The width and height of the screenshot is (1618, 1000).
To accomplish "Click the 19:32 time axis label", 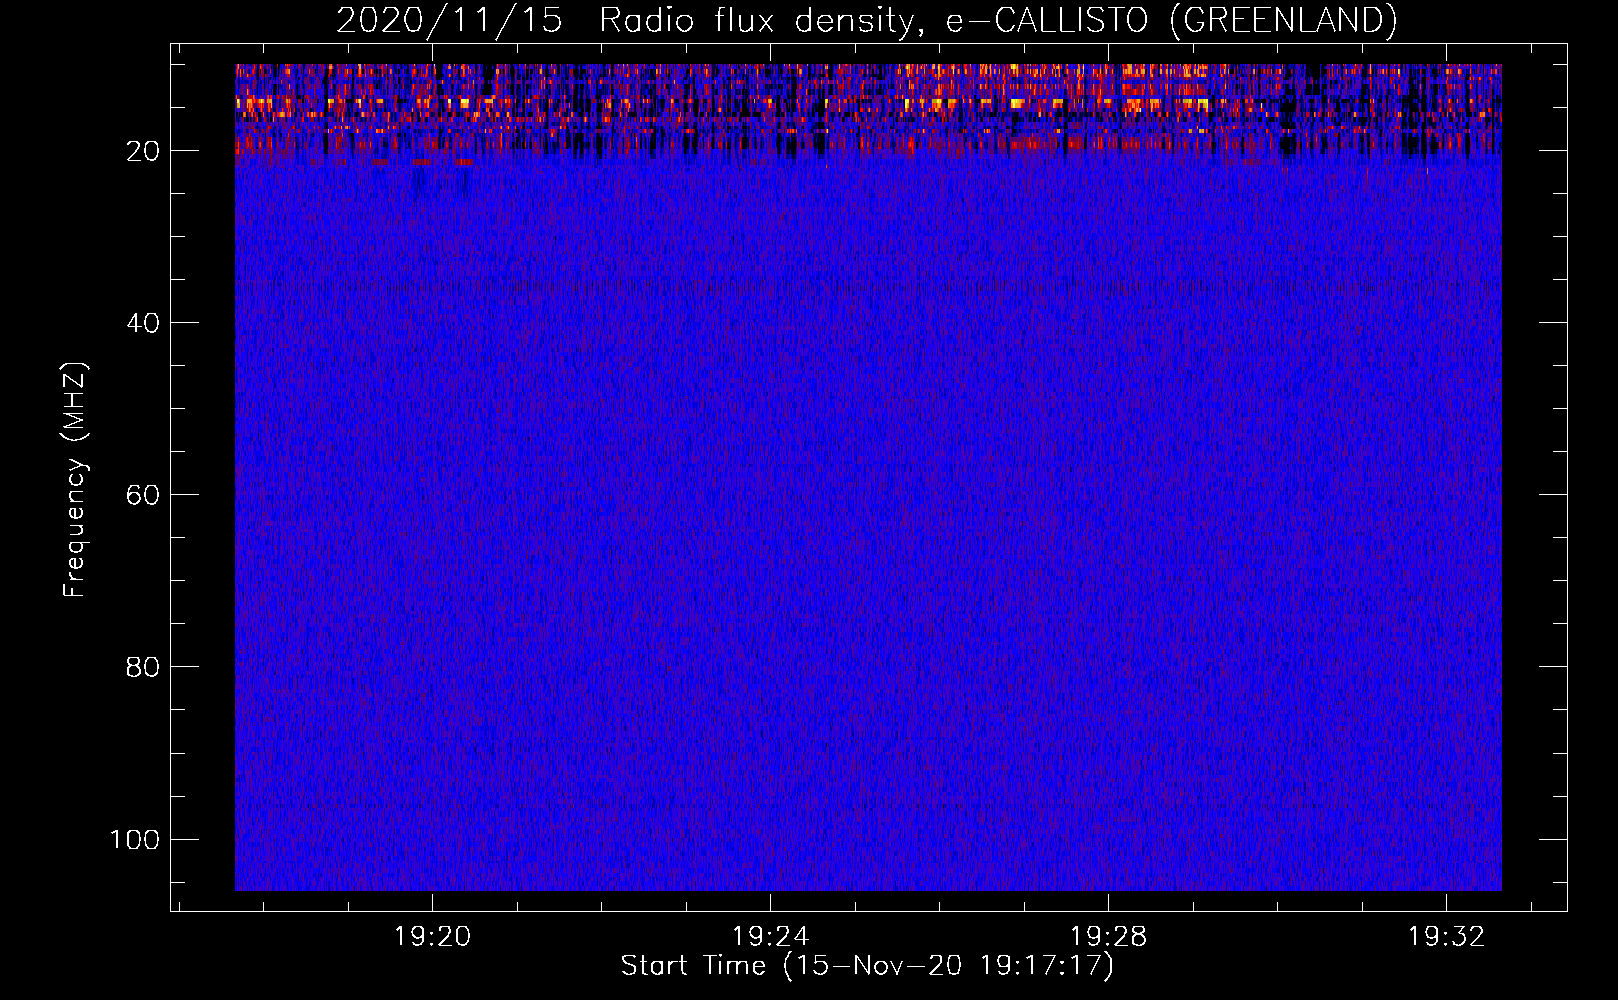I will pos(1446,937).
